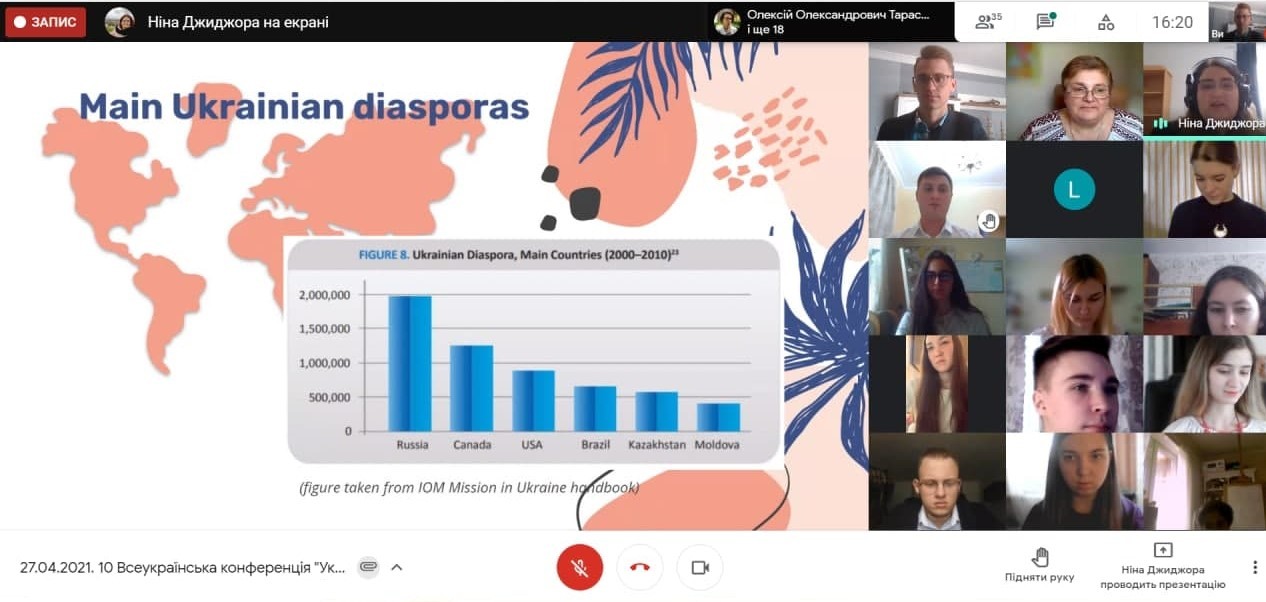Hang up with the red phone icon
The height and width of the screenshot is (602, 1266).
[x=640, y=567]
